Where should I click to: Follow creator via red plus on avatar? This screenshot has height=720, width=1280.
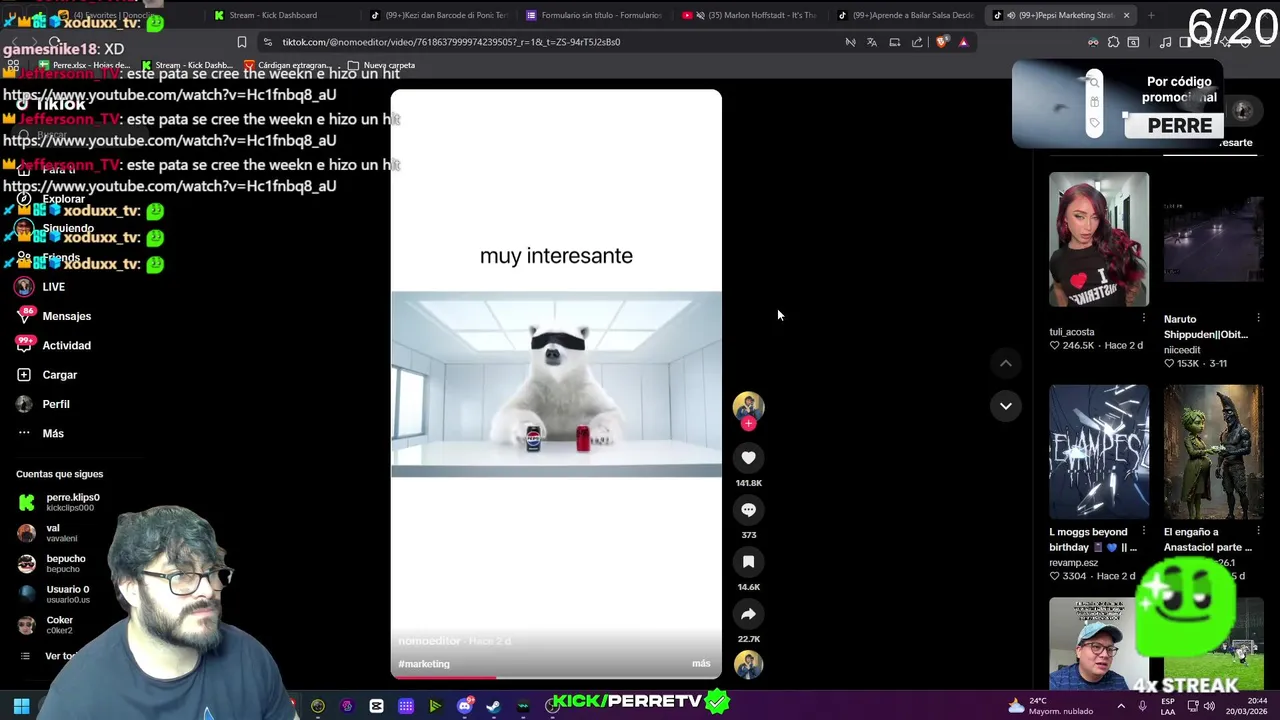pyautogui.click(x=748, y=423)
